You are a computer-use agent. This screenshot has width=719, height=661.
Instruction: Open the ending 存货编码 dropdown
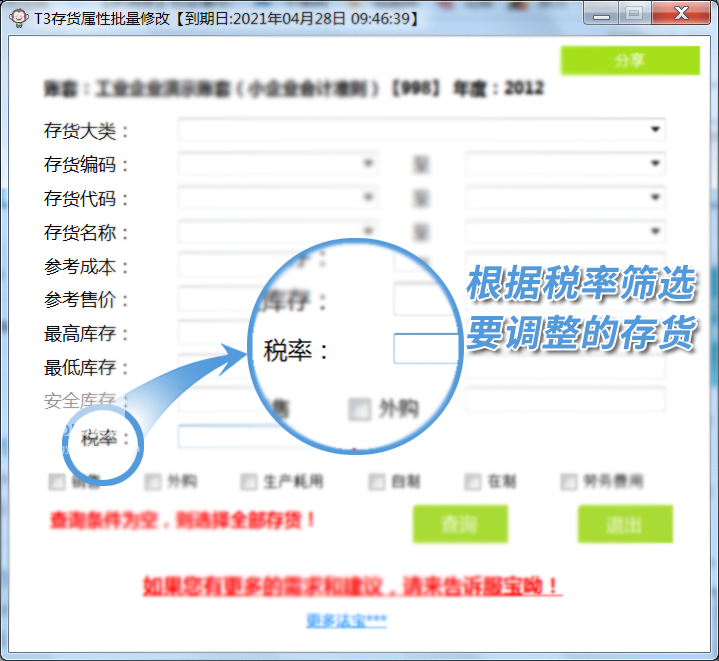656,164
